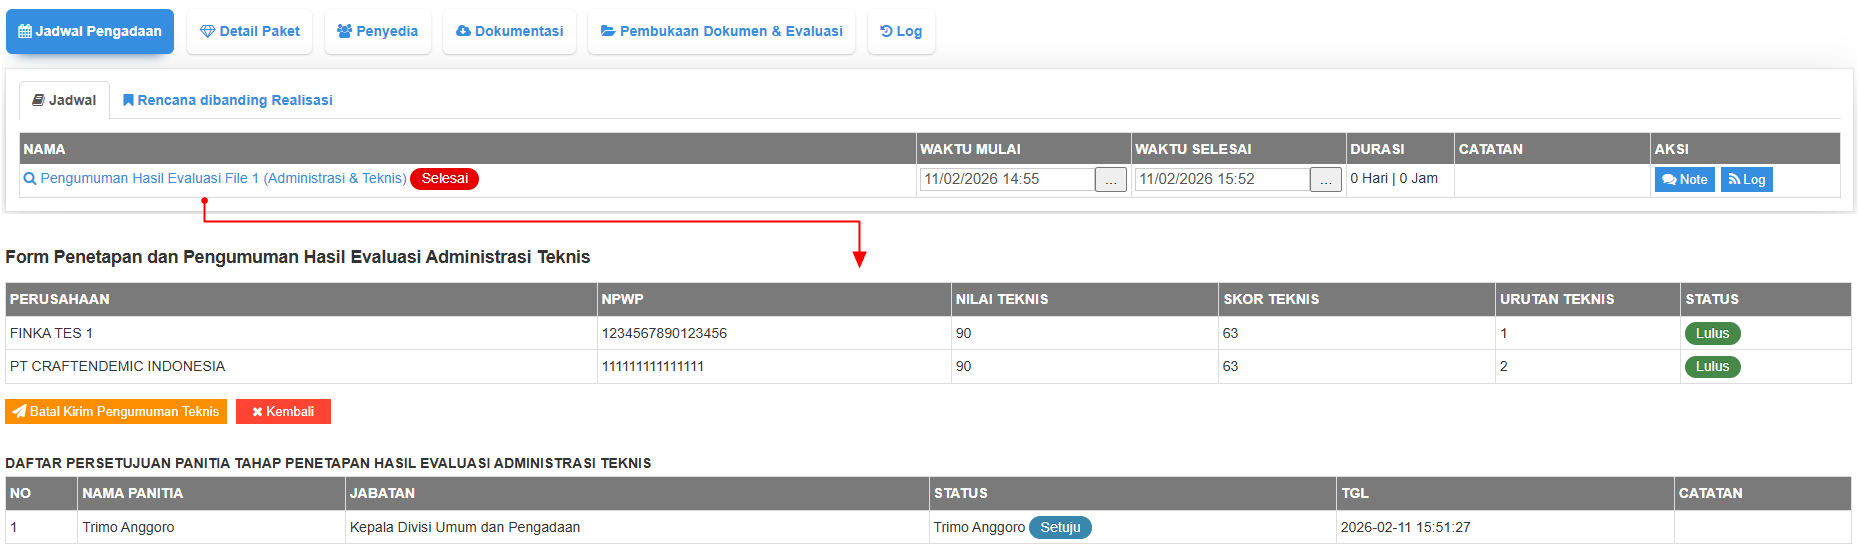Open date picker for Waktu Mulai
This screenshot has width=1858, height=554.
coord(1111,180)
